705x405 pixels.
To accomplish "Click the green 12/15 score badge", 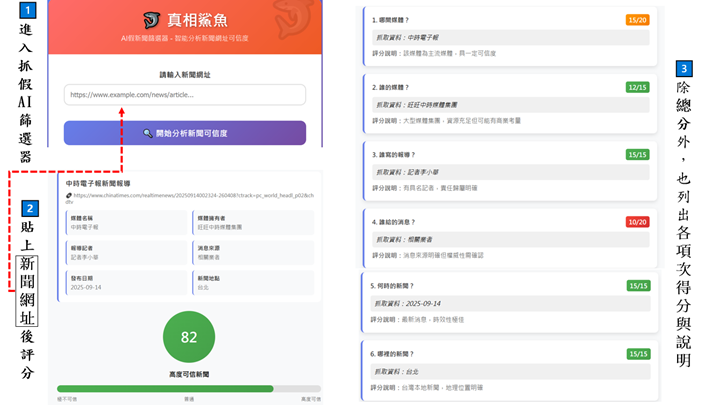I will [637, 87].
